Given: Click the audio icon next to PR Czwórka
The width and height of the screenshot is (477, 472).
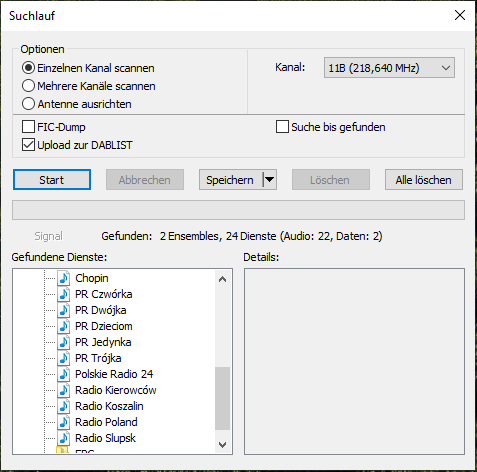Looking at the screenshot, I should coord(63,294).
